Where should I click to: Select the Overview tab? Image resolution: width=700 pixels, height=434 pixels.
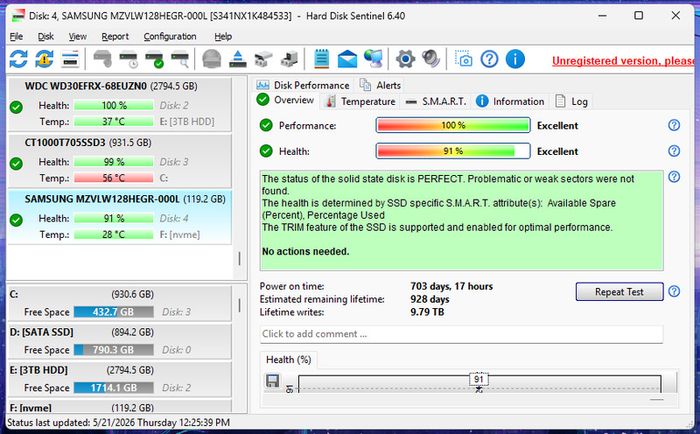coord(286,100)
